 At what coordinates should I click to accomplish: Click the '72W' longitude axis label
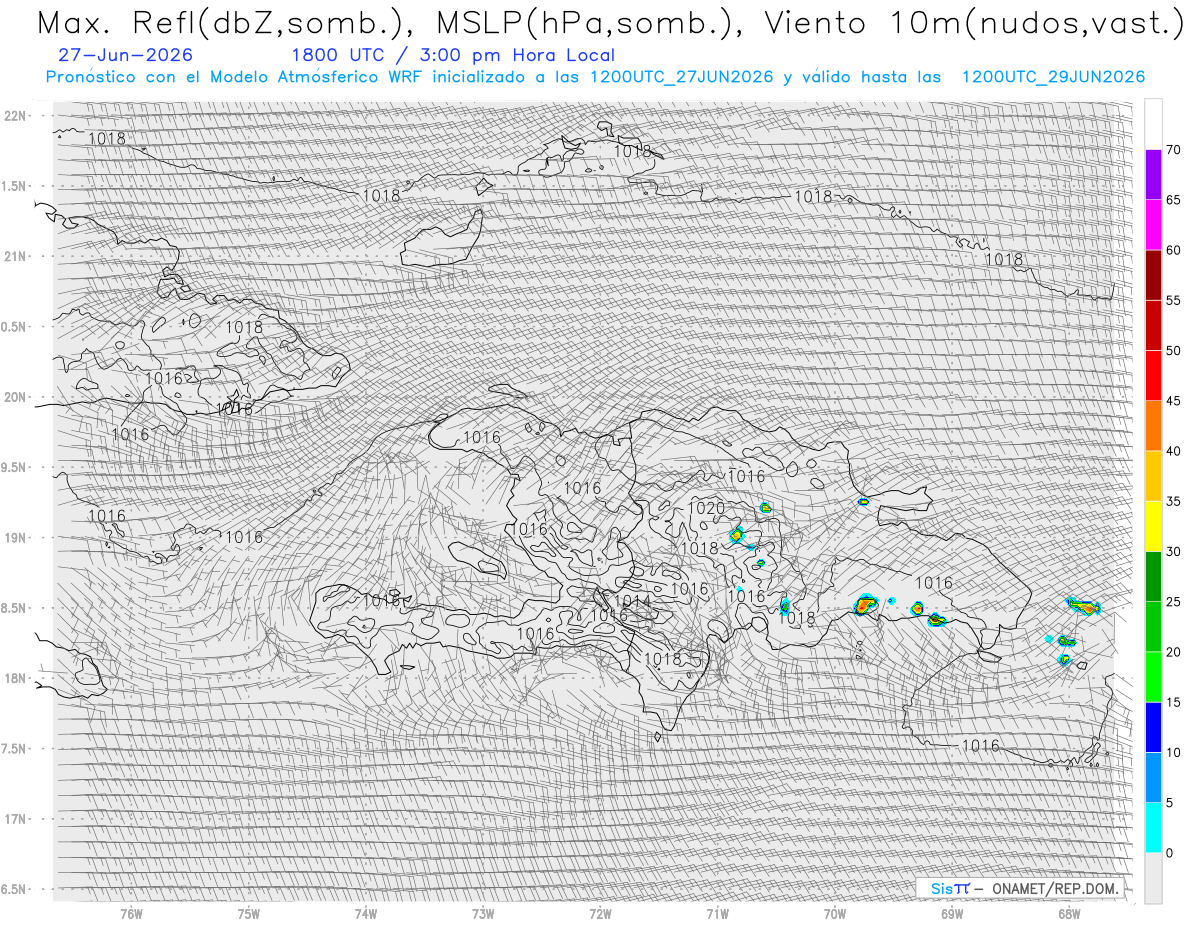tap(600, 913)
